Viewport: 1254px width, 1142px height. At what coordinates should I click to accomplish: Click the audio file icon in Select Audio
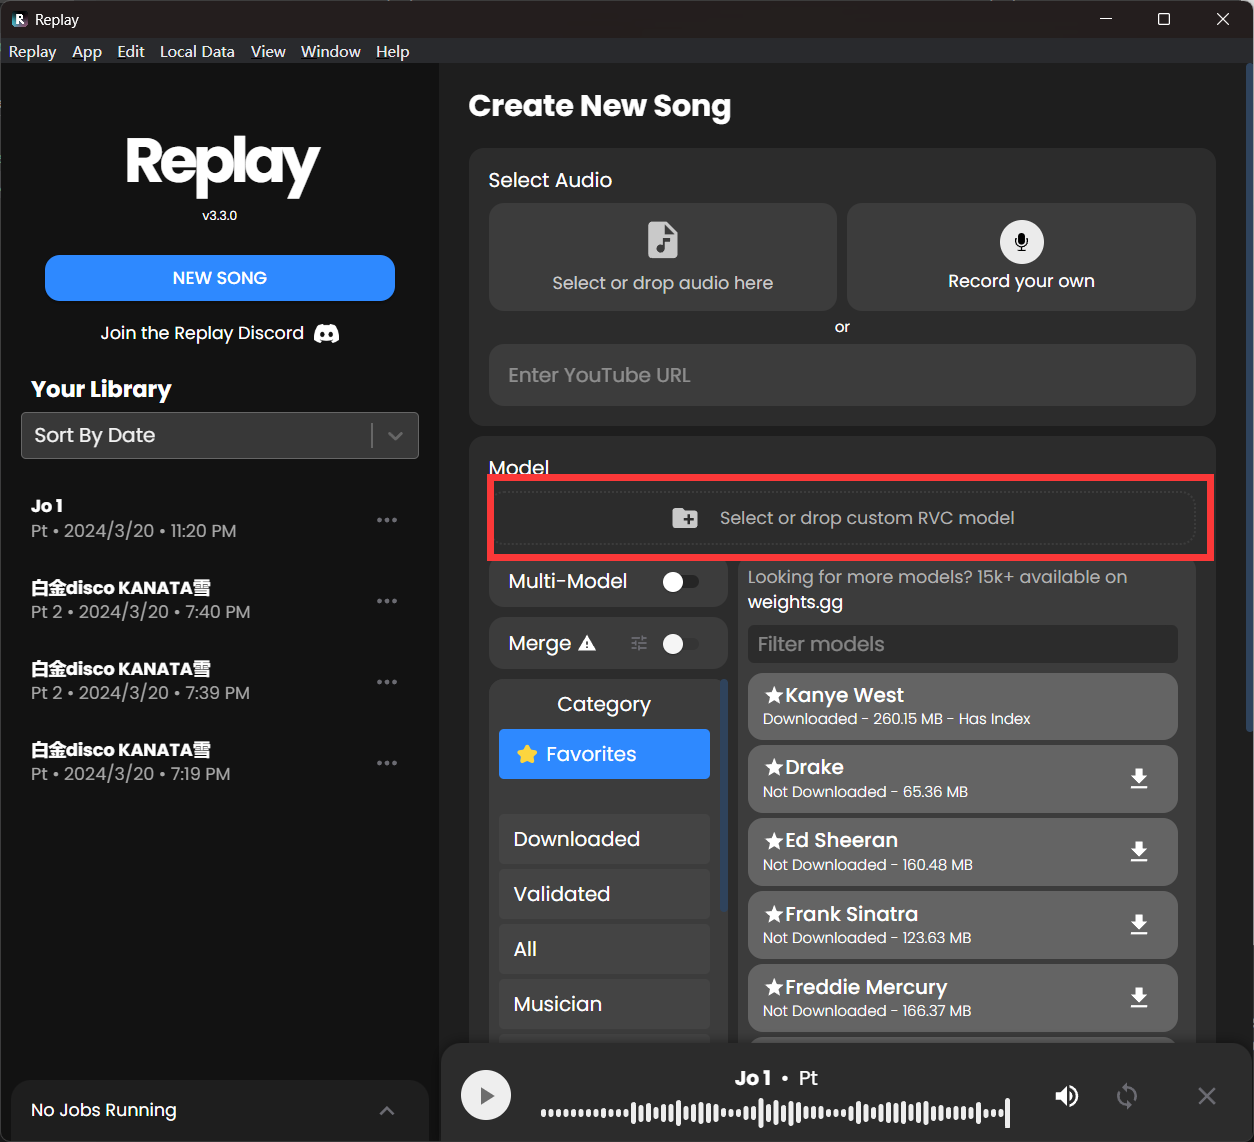(x=662, y=240)
